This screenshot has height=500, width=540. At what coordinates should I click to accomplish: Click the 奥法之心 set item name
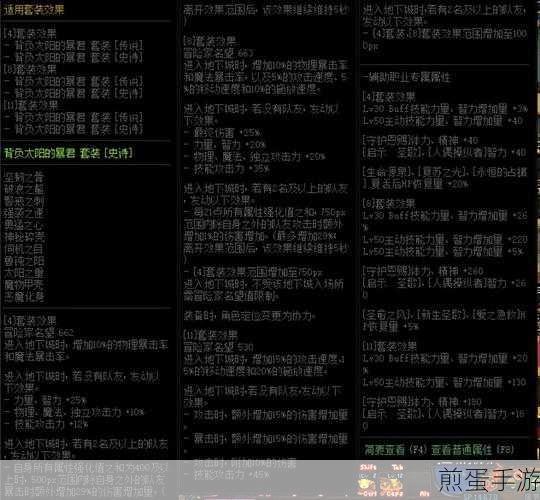pyautogui.click(x=24, y=225)
